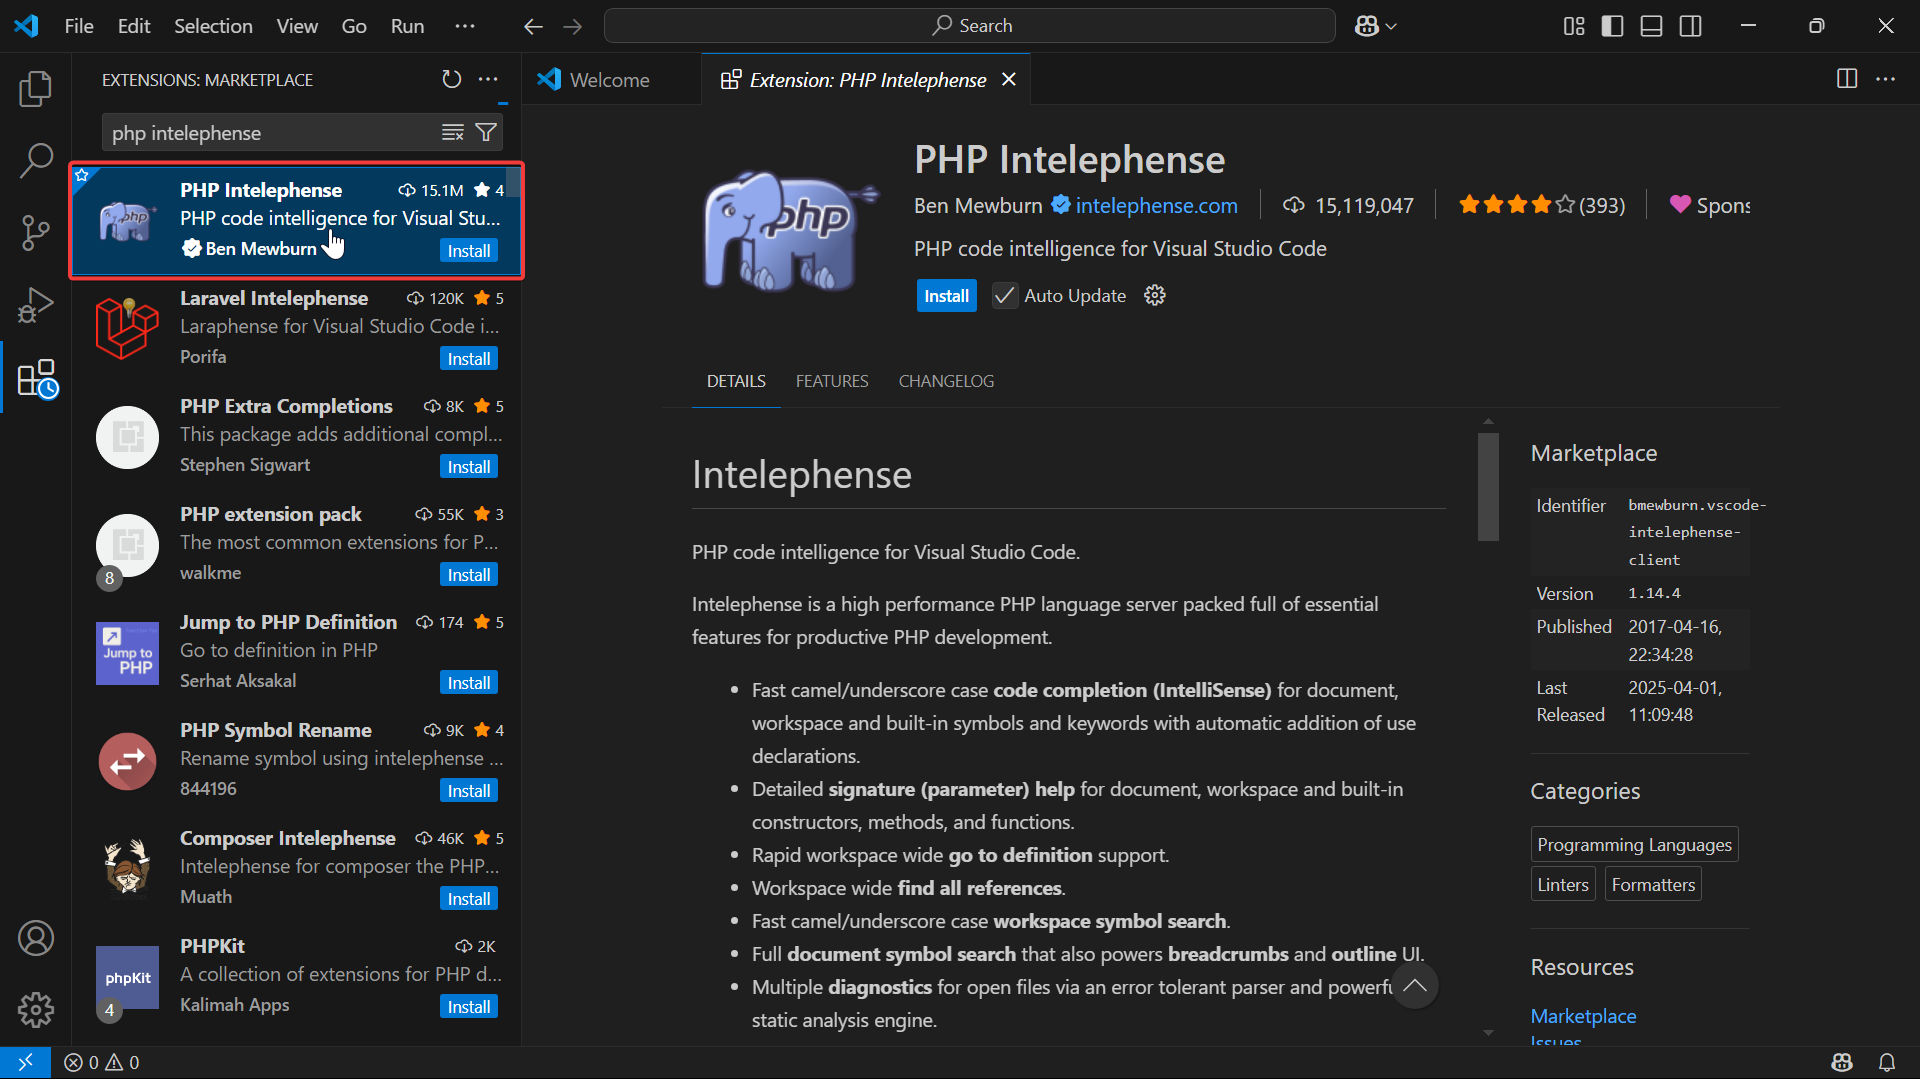Install the Laravel Intelephense extension
This screenshot has height=1079, width=1920.
tap(468, 359)
